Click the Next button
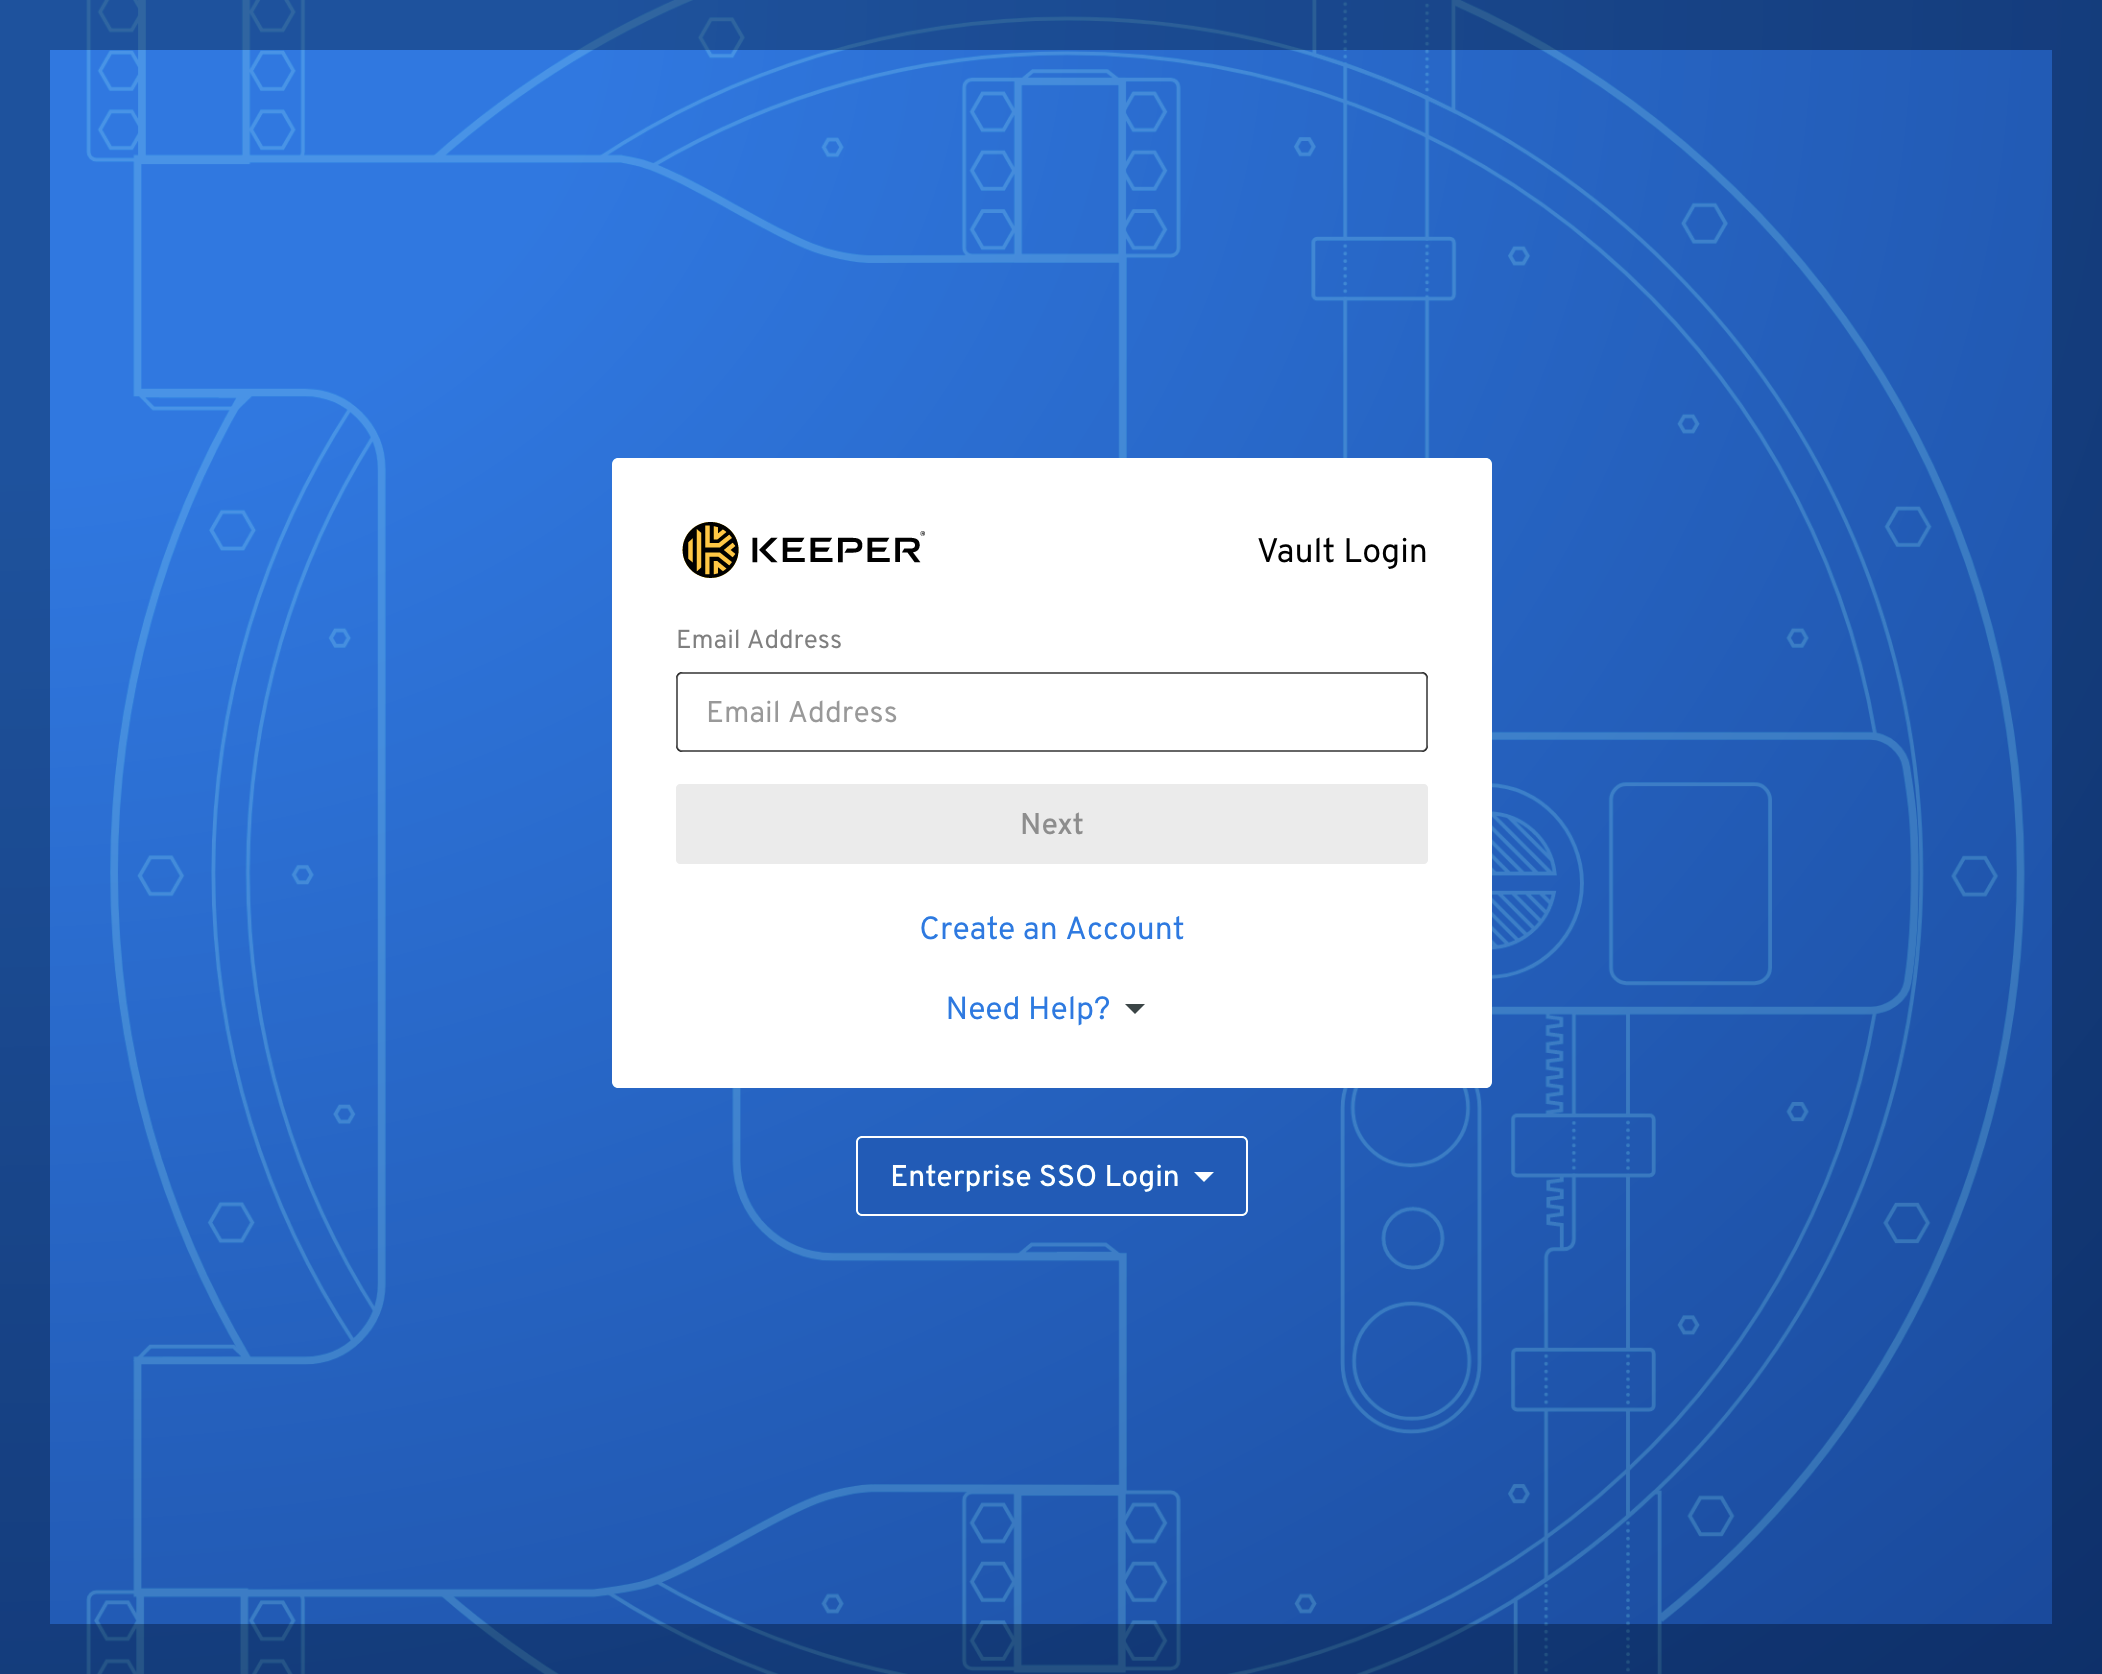This screenshot has width=2102, height=1674. [1052, 824]
